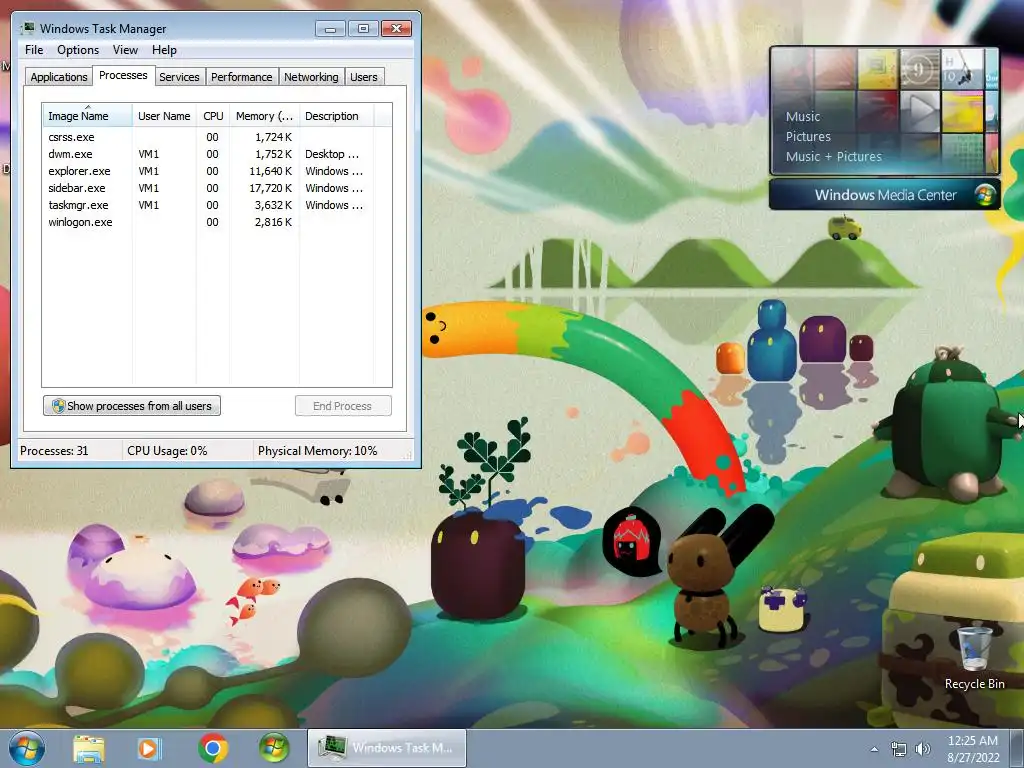The width and height of the screenshot is (1024, 768).
Task: Sort by CPU column header
Action: point(213,116)
